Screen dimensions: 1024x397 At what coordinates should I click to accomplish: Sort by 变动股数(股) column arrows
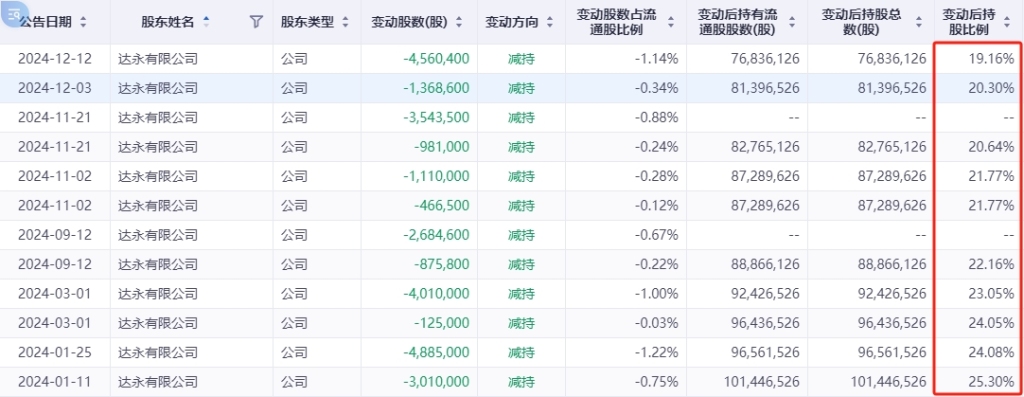click(x=459, y=22)
